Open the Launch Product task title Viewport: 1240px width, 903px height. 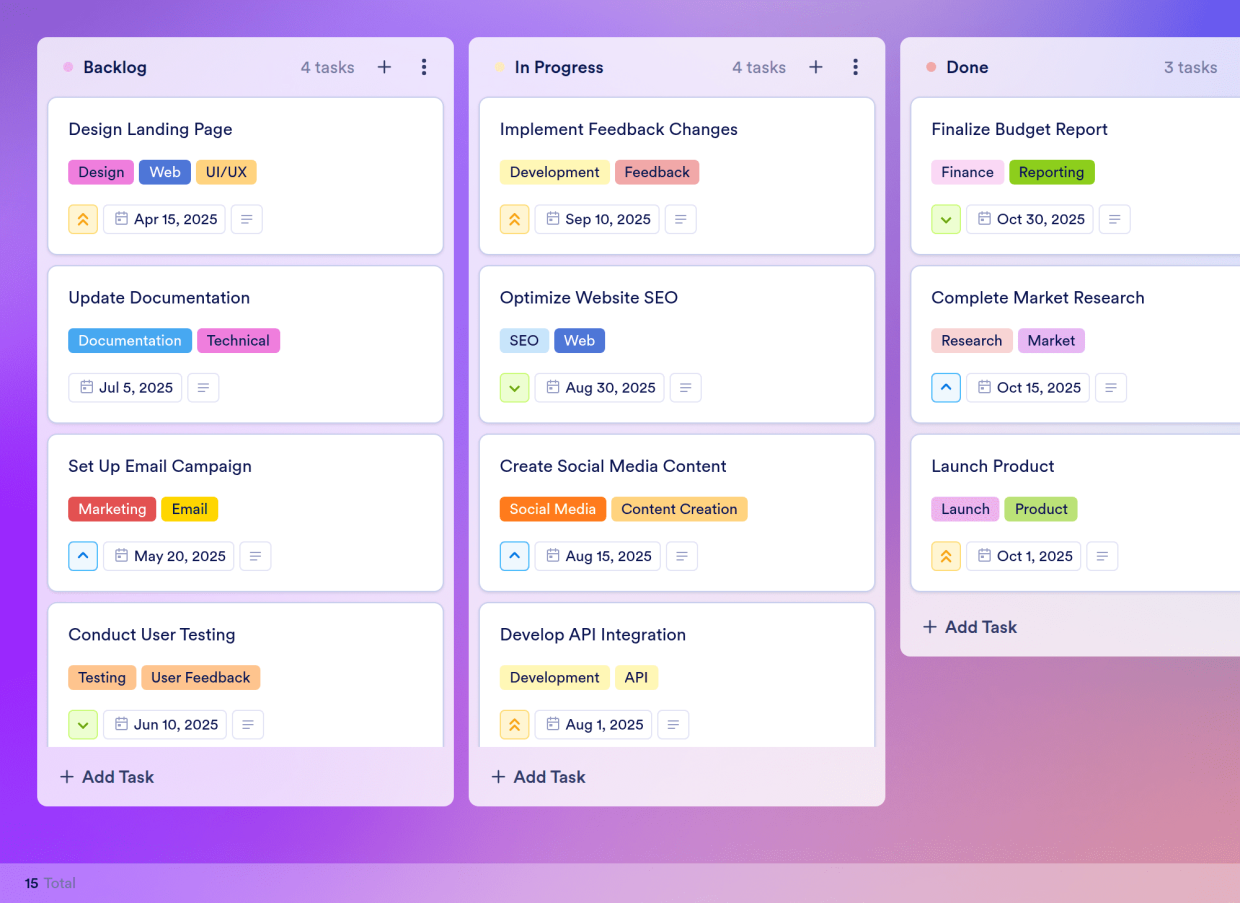(993, 466)
